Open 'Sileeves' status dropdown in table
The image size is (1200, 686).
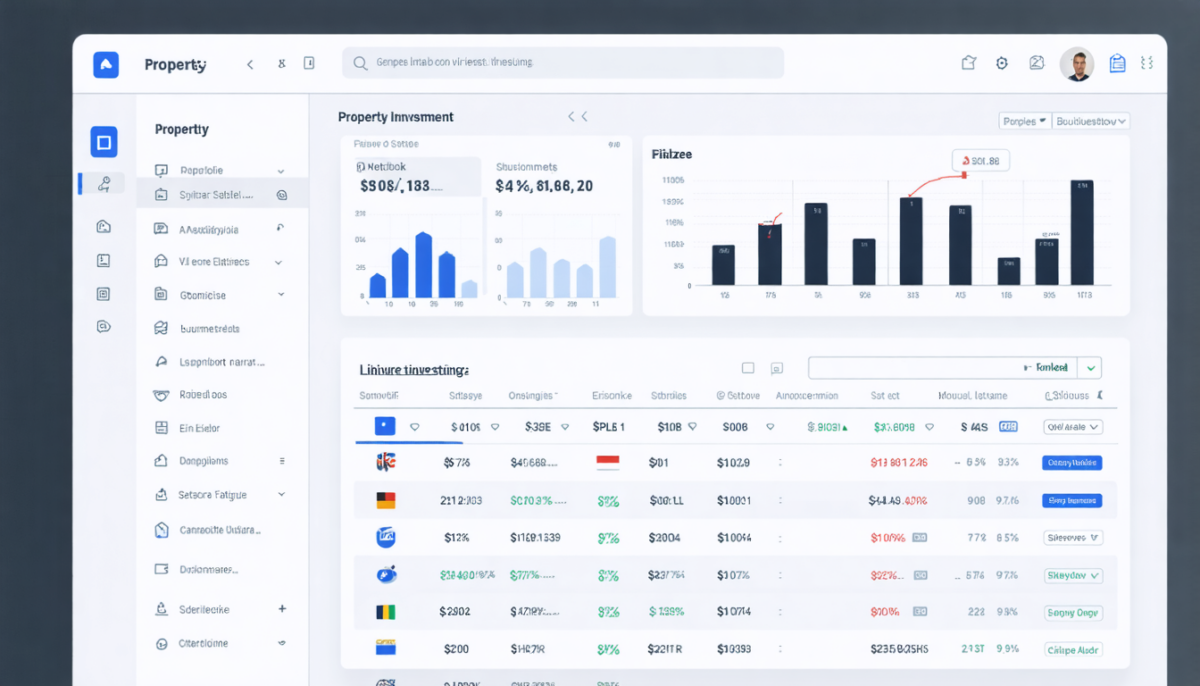click(1072, 538)
